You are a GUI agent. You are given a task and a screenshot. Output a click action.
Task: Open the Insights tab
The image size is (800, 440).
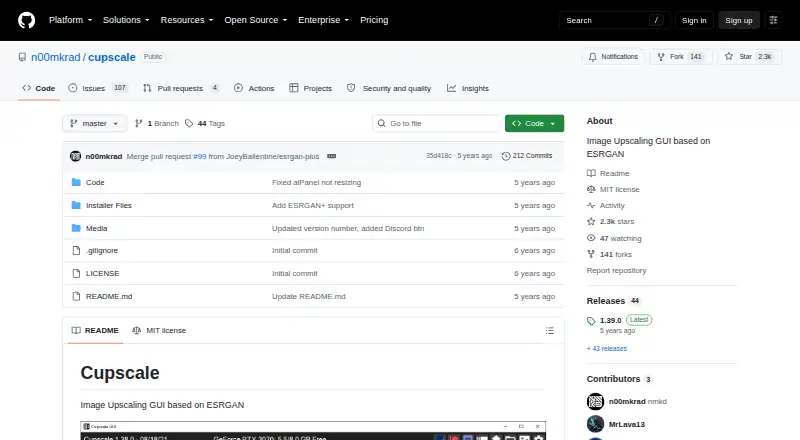pos(468,88)
